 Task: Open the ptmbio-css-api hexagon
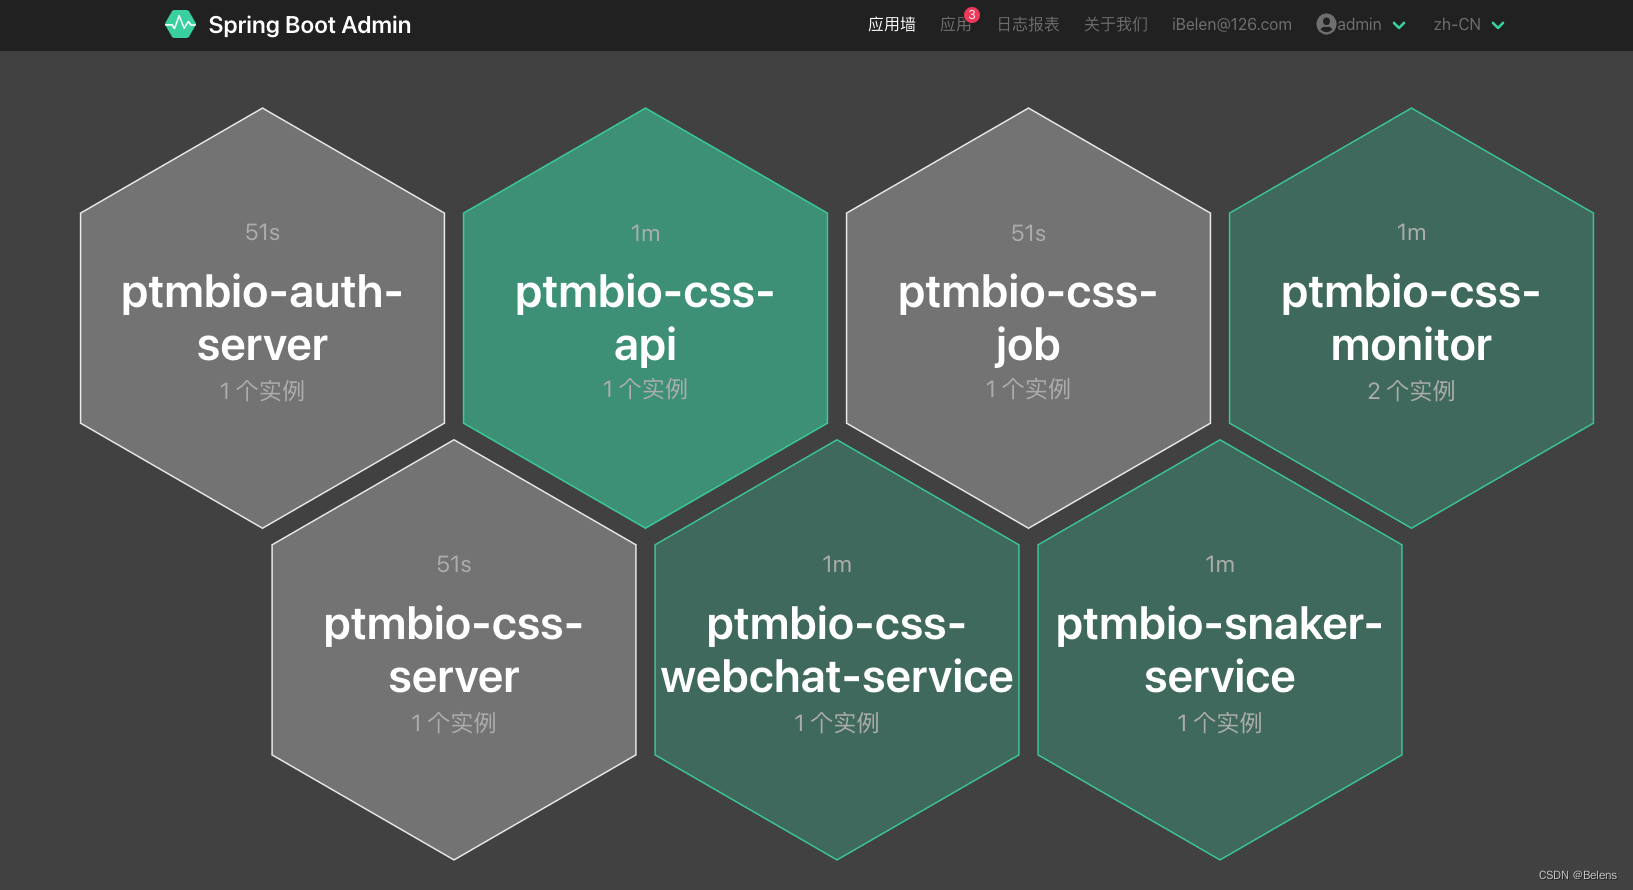point(645,318)
